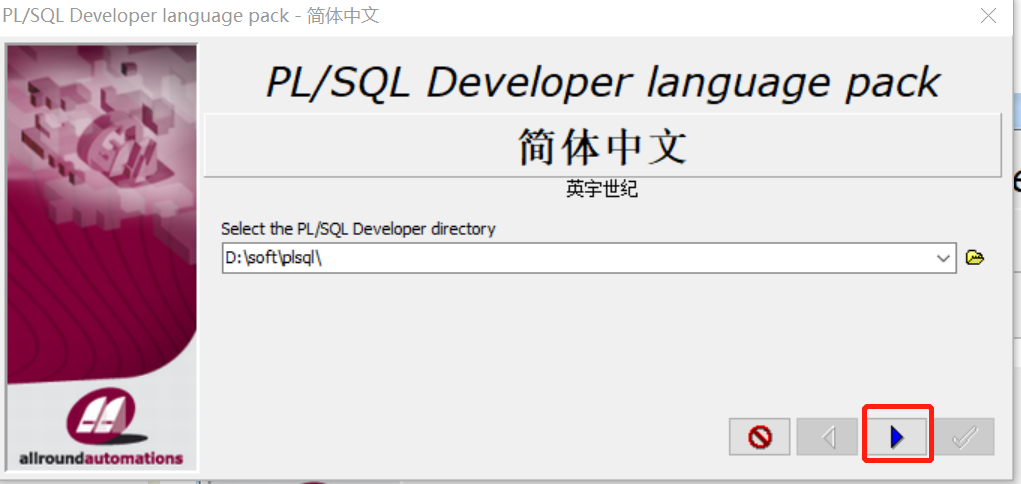Image resolution: width=1021 pixels, height=484 pixels.
Task: Click the greyed back arrow button
Action: tap(828, 437)
